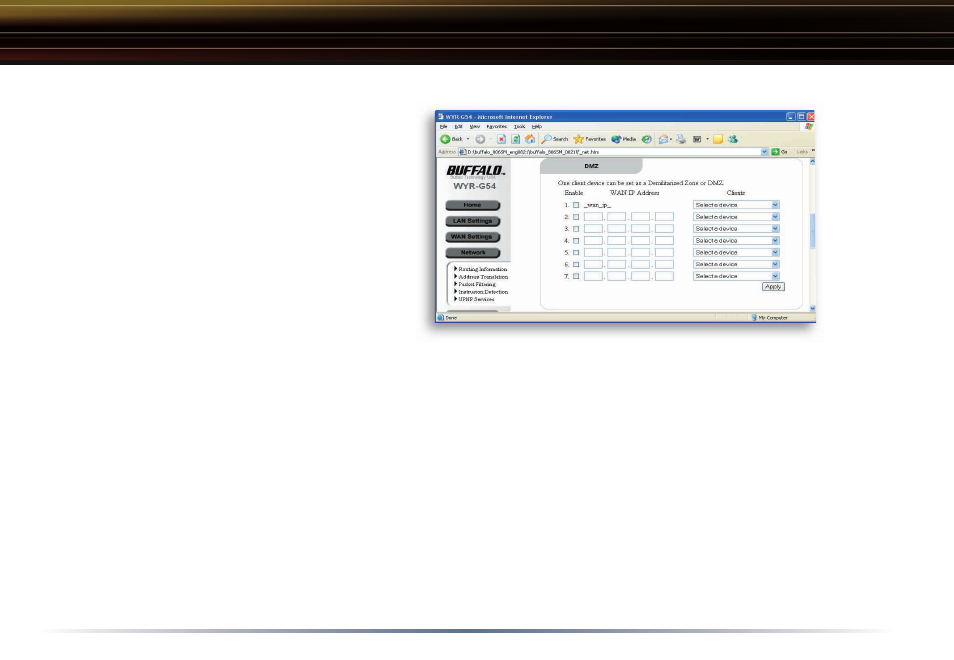This screenshot has width=954, height=660.
Task: Open the Address Translation link
Action: click(483, 277)
